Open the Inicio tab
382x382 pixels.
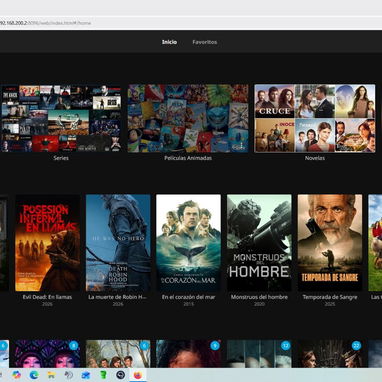(169, 42)
